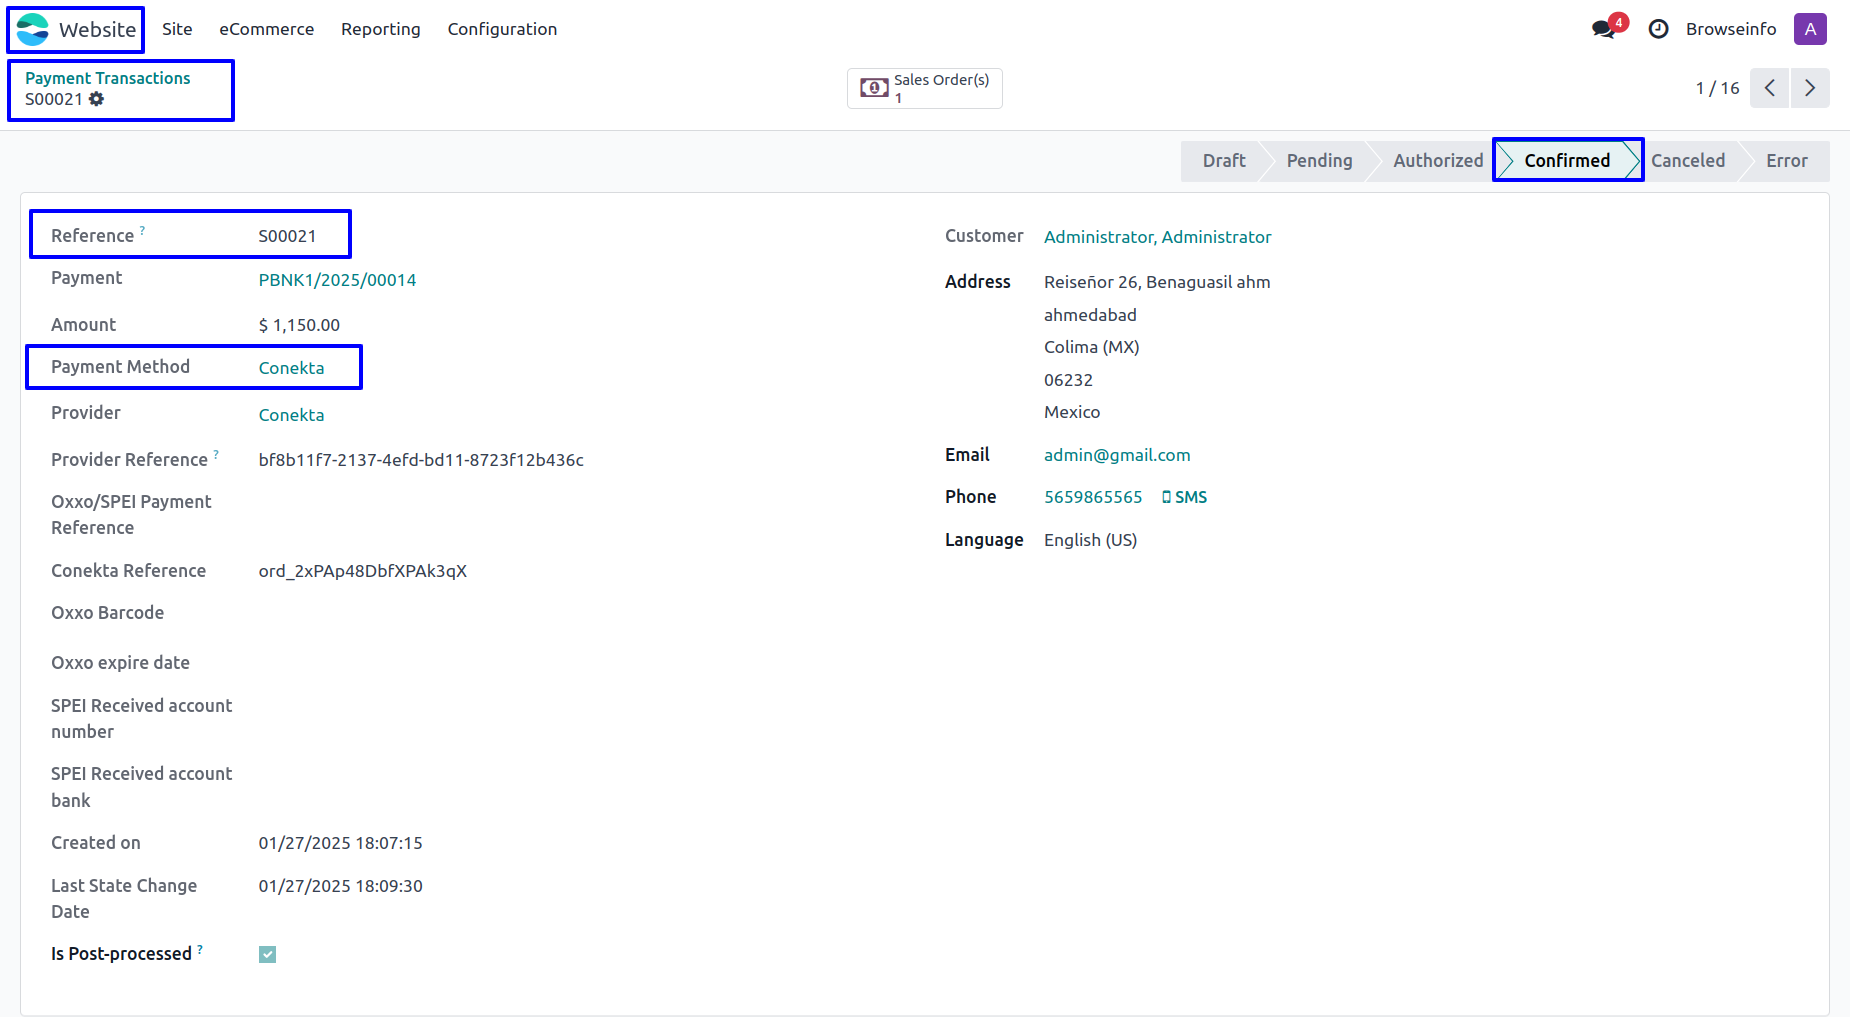Image resolution: width=1850 pixels, height=1018 pixels.
Task: Click the Reference field value S00021
Action: (287, 236)
